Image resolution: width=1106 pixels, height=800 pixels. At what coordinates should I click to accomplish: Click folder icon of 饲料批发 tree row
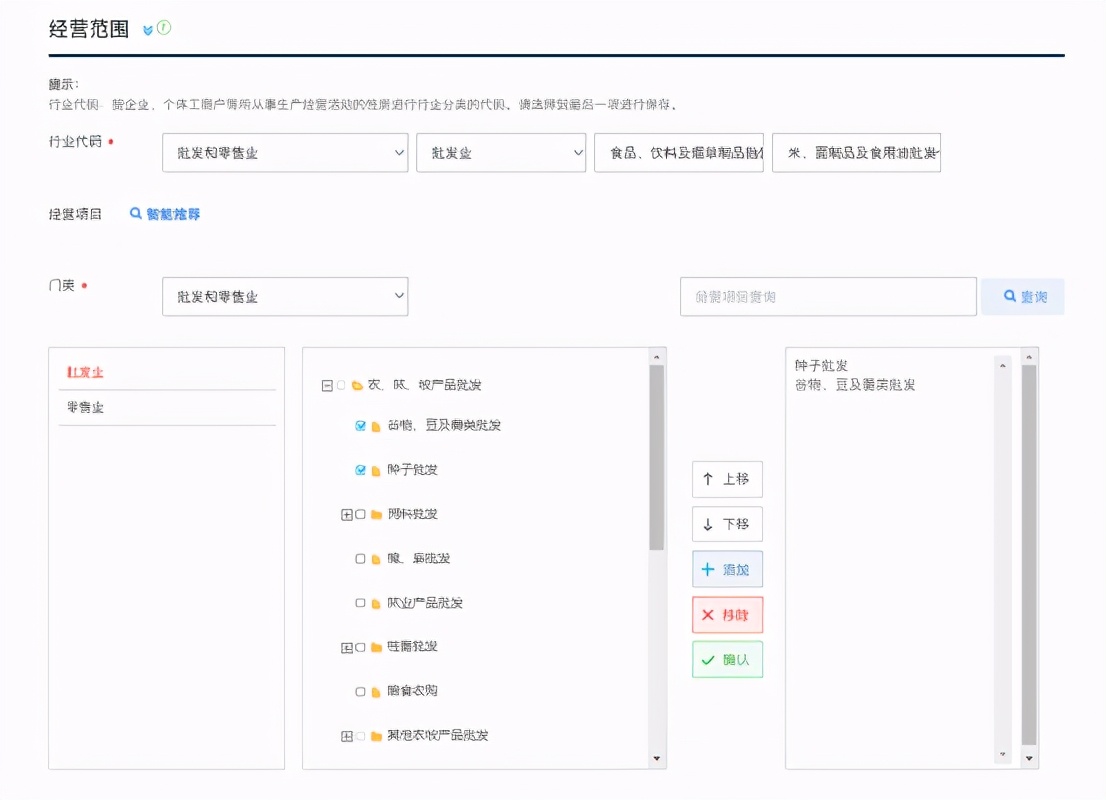[x=376, y=514]
